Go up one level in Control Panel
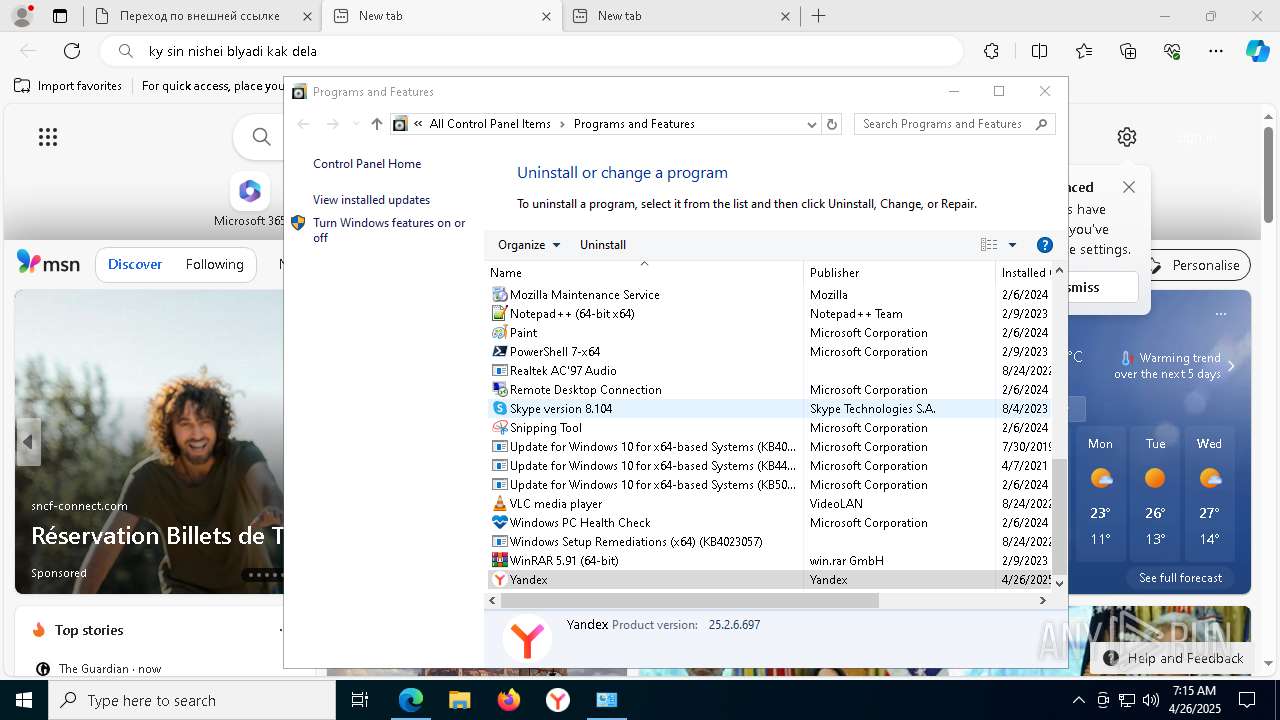 coord(376,124)
